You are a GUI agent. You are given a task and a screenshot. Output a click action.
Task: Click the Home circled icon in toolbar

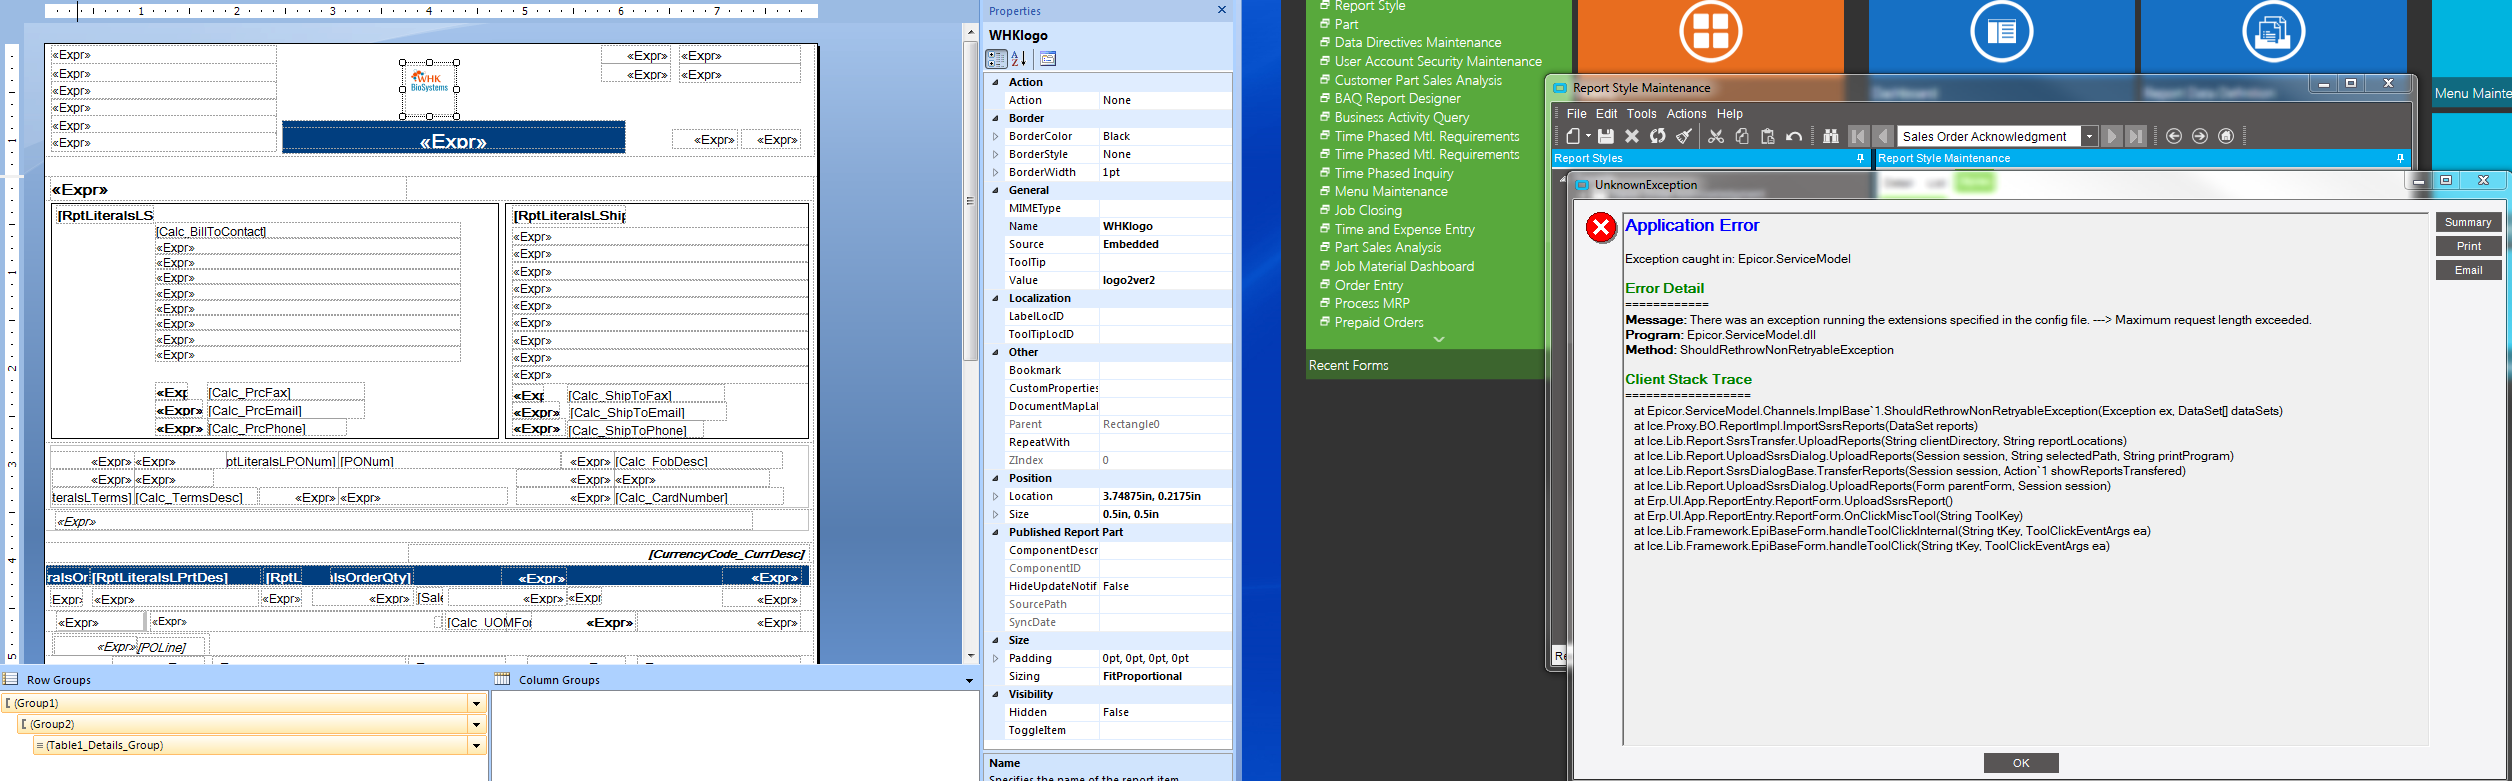[x=2226, y=136]
